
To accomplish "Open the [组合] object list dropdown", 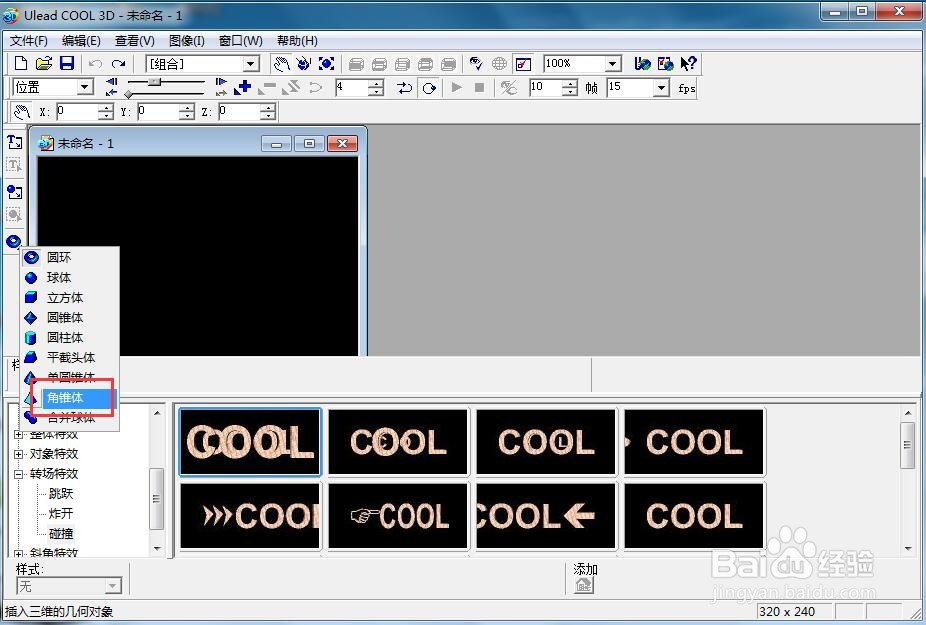I will [x=251, y=64].
